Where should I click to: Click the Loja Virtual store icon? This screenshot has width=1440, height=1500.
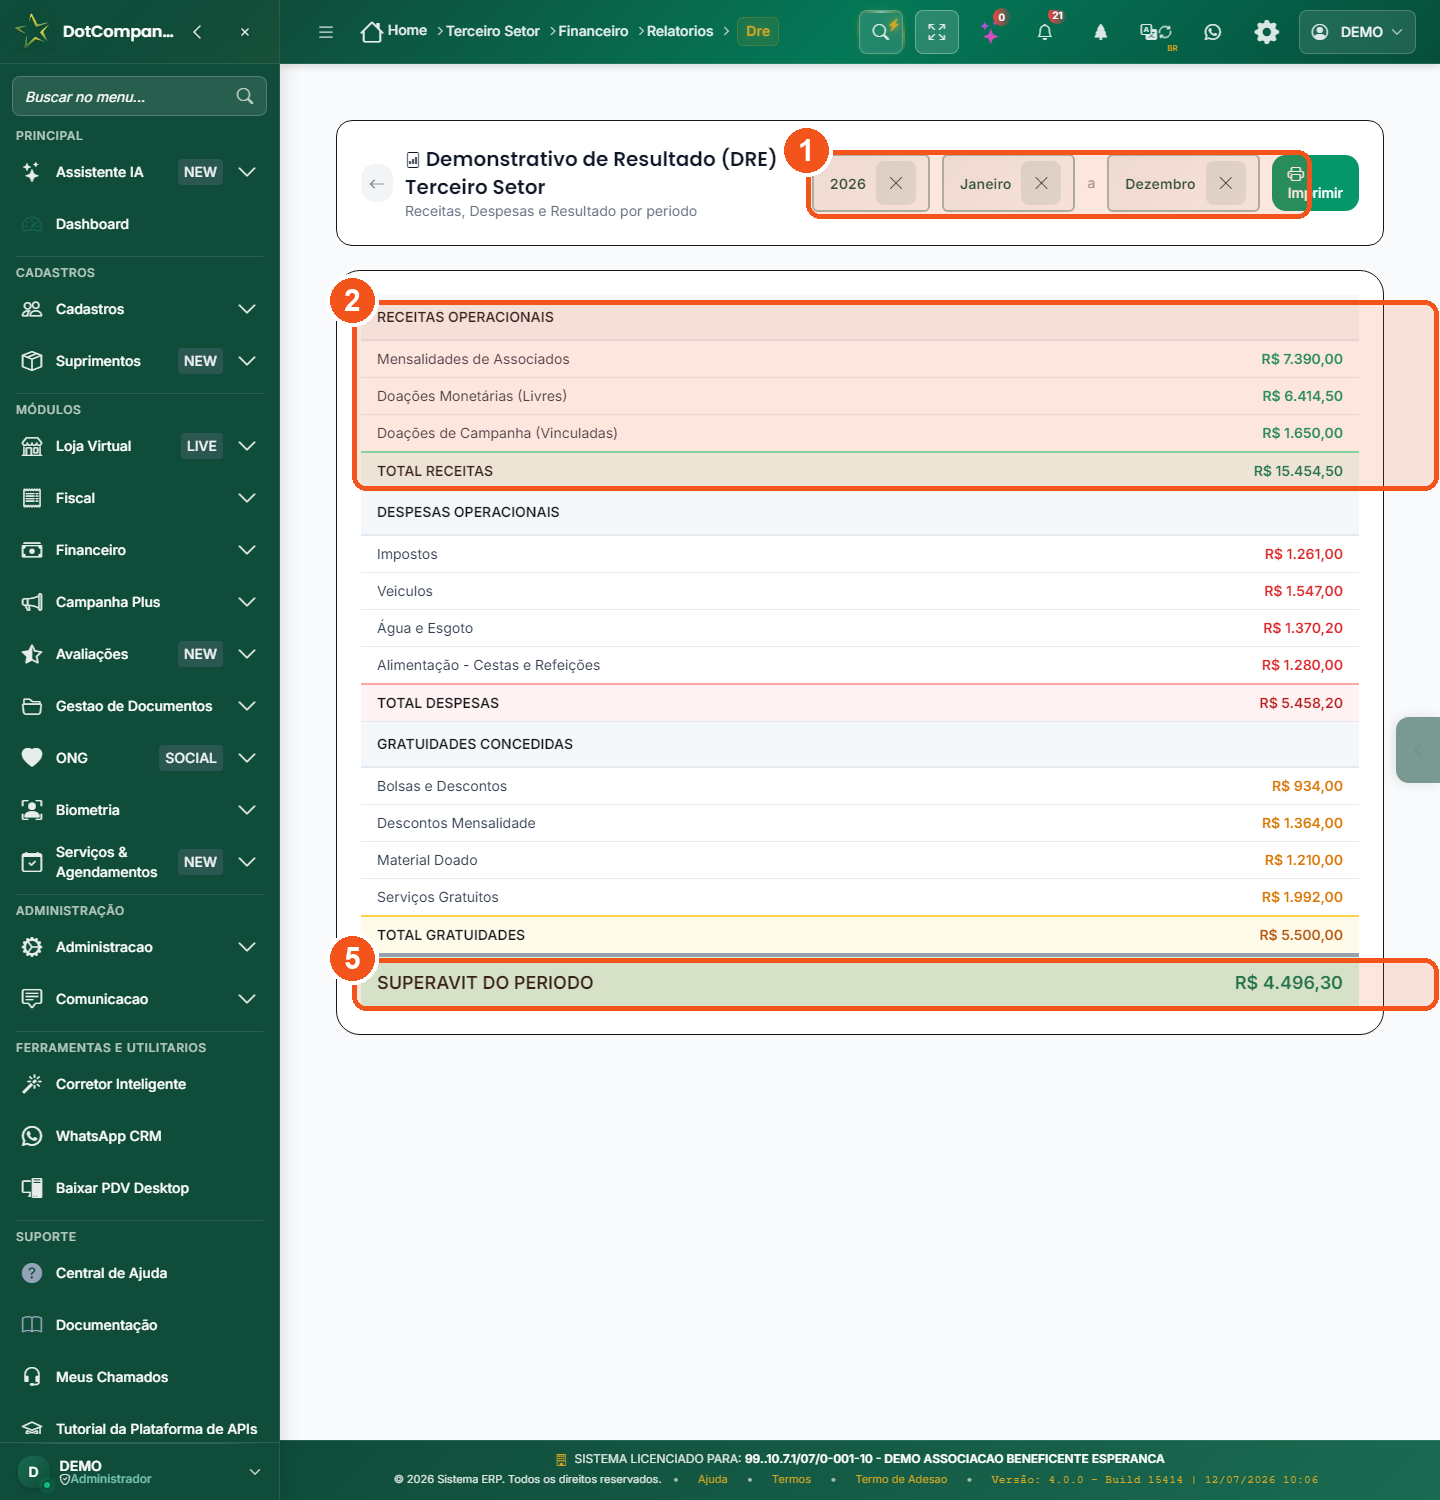tap(32, 446)
